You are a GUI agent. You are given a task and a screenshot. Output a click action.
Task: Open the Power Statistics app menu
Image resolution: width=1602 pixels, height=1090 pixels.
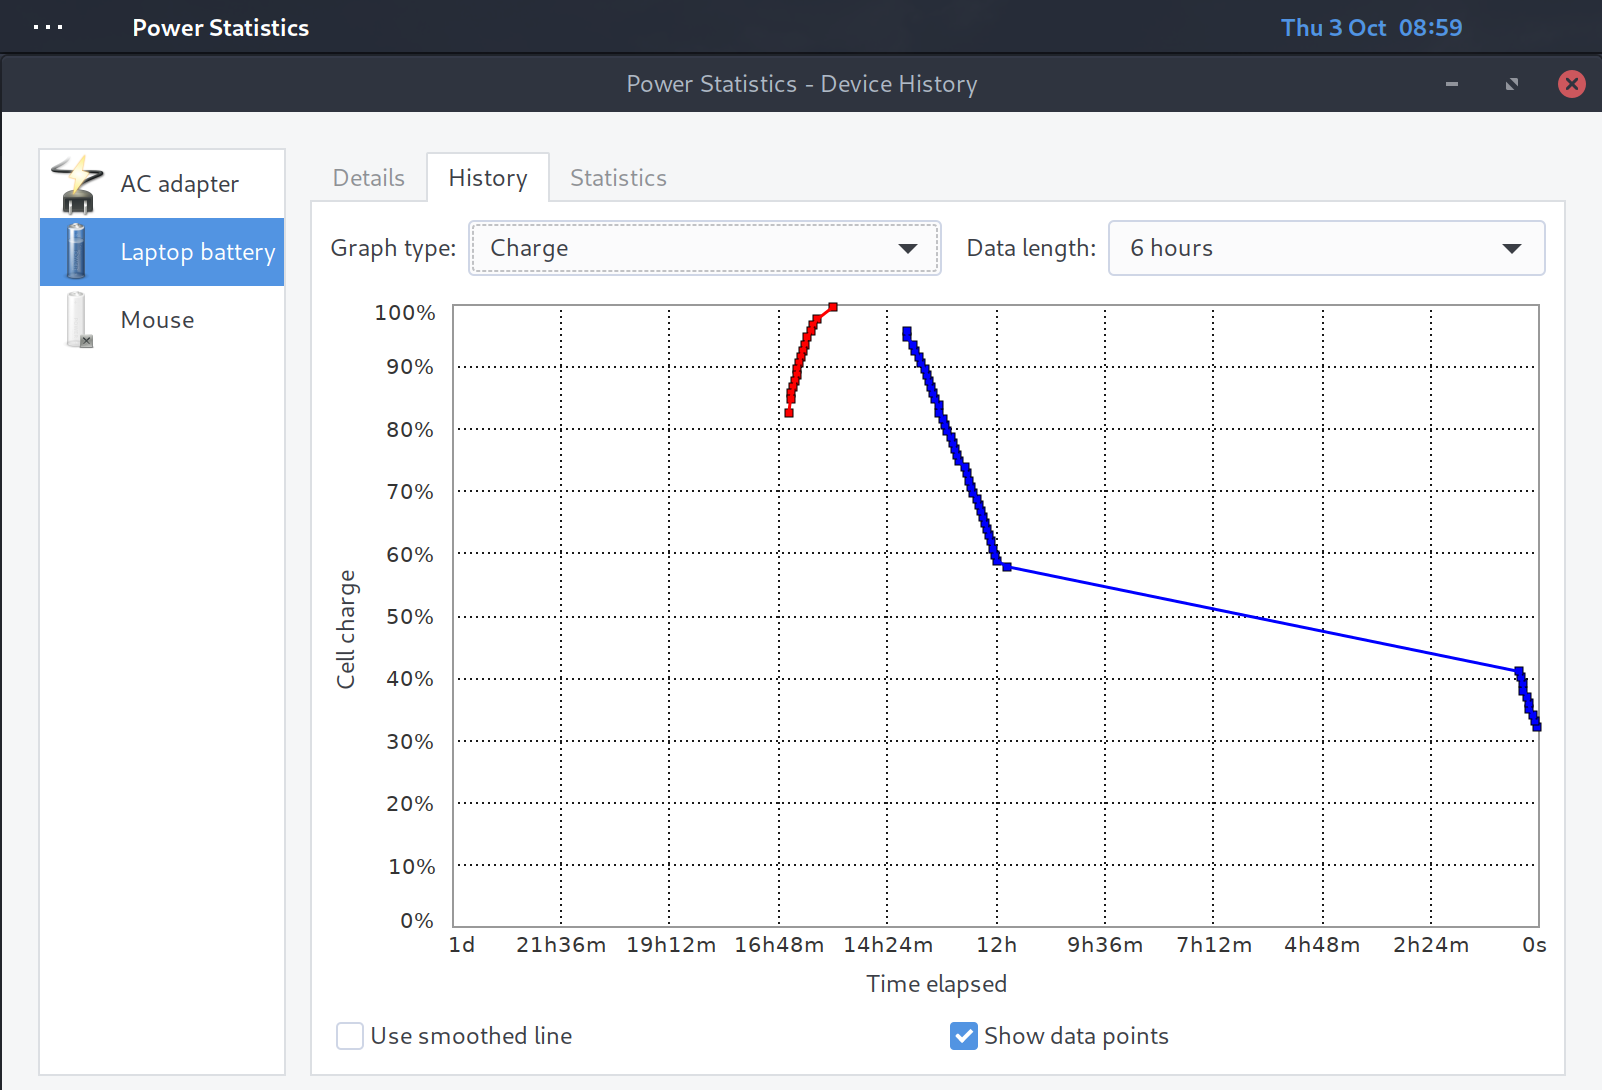pyautogui.click(x=220, y=28)
